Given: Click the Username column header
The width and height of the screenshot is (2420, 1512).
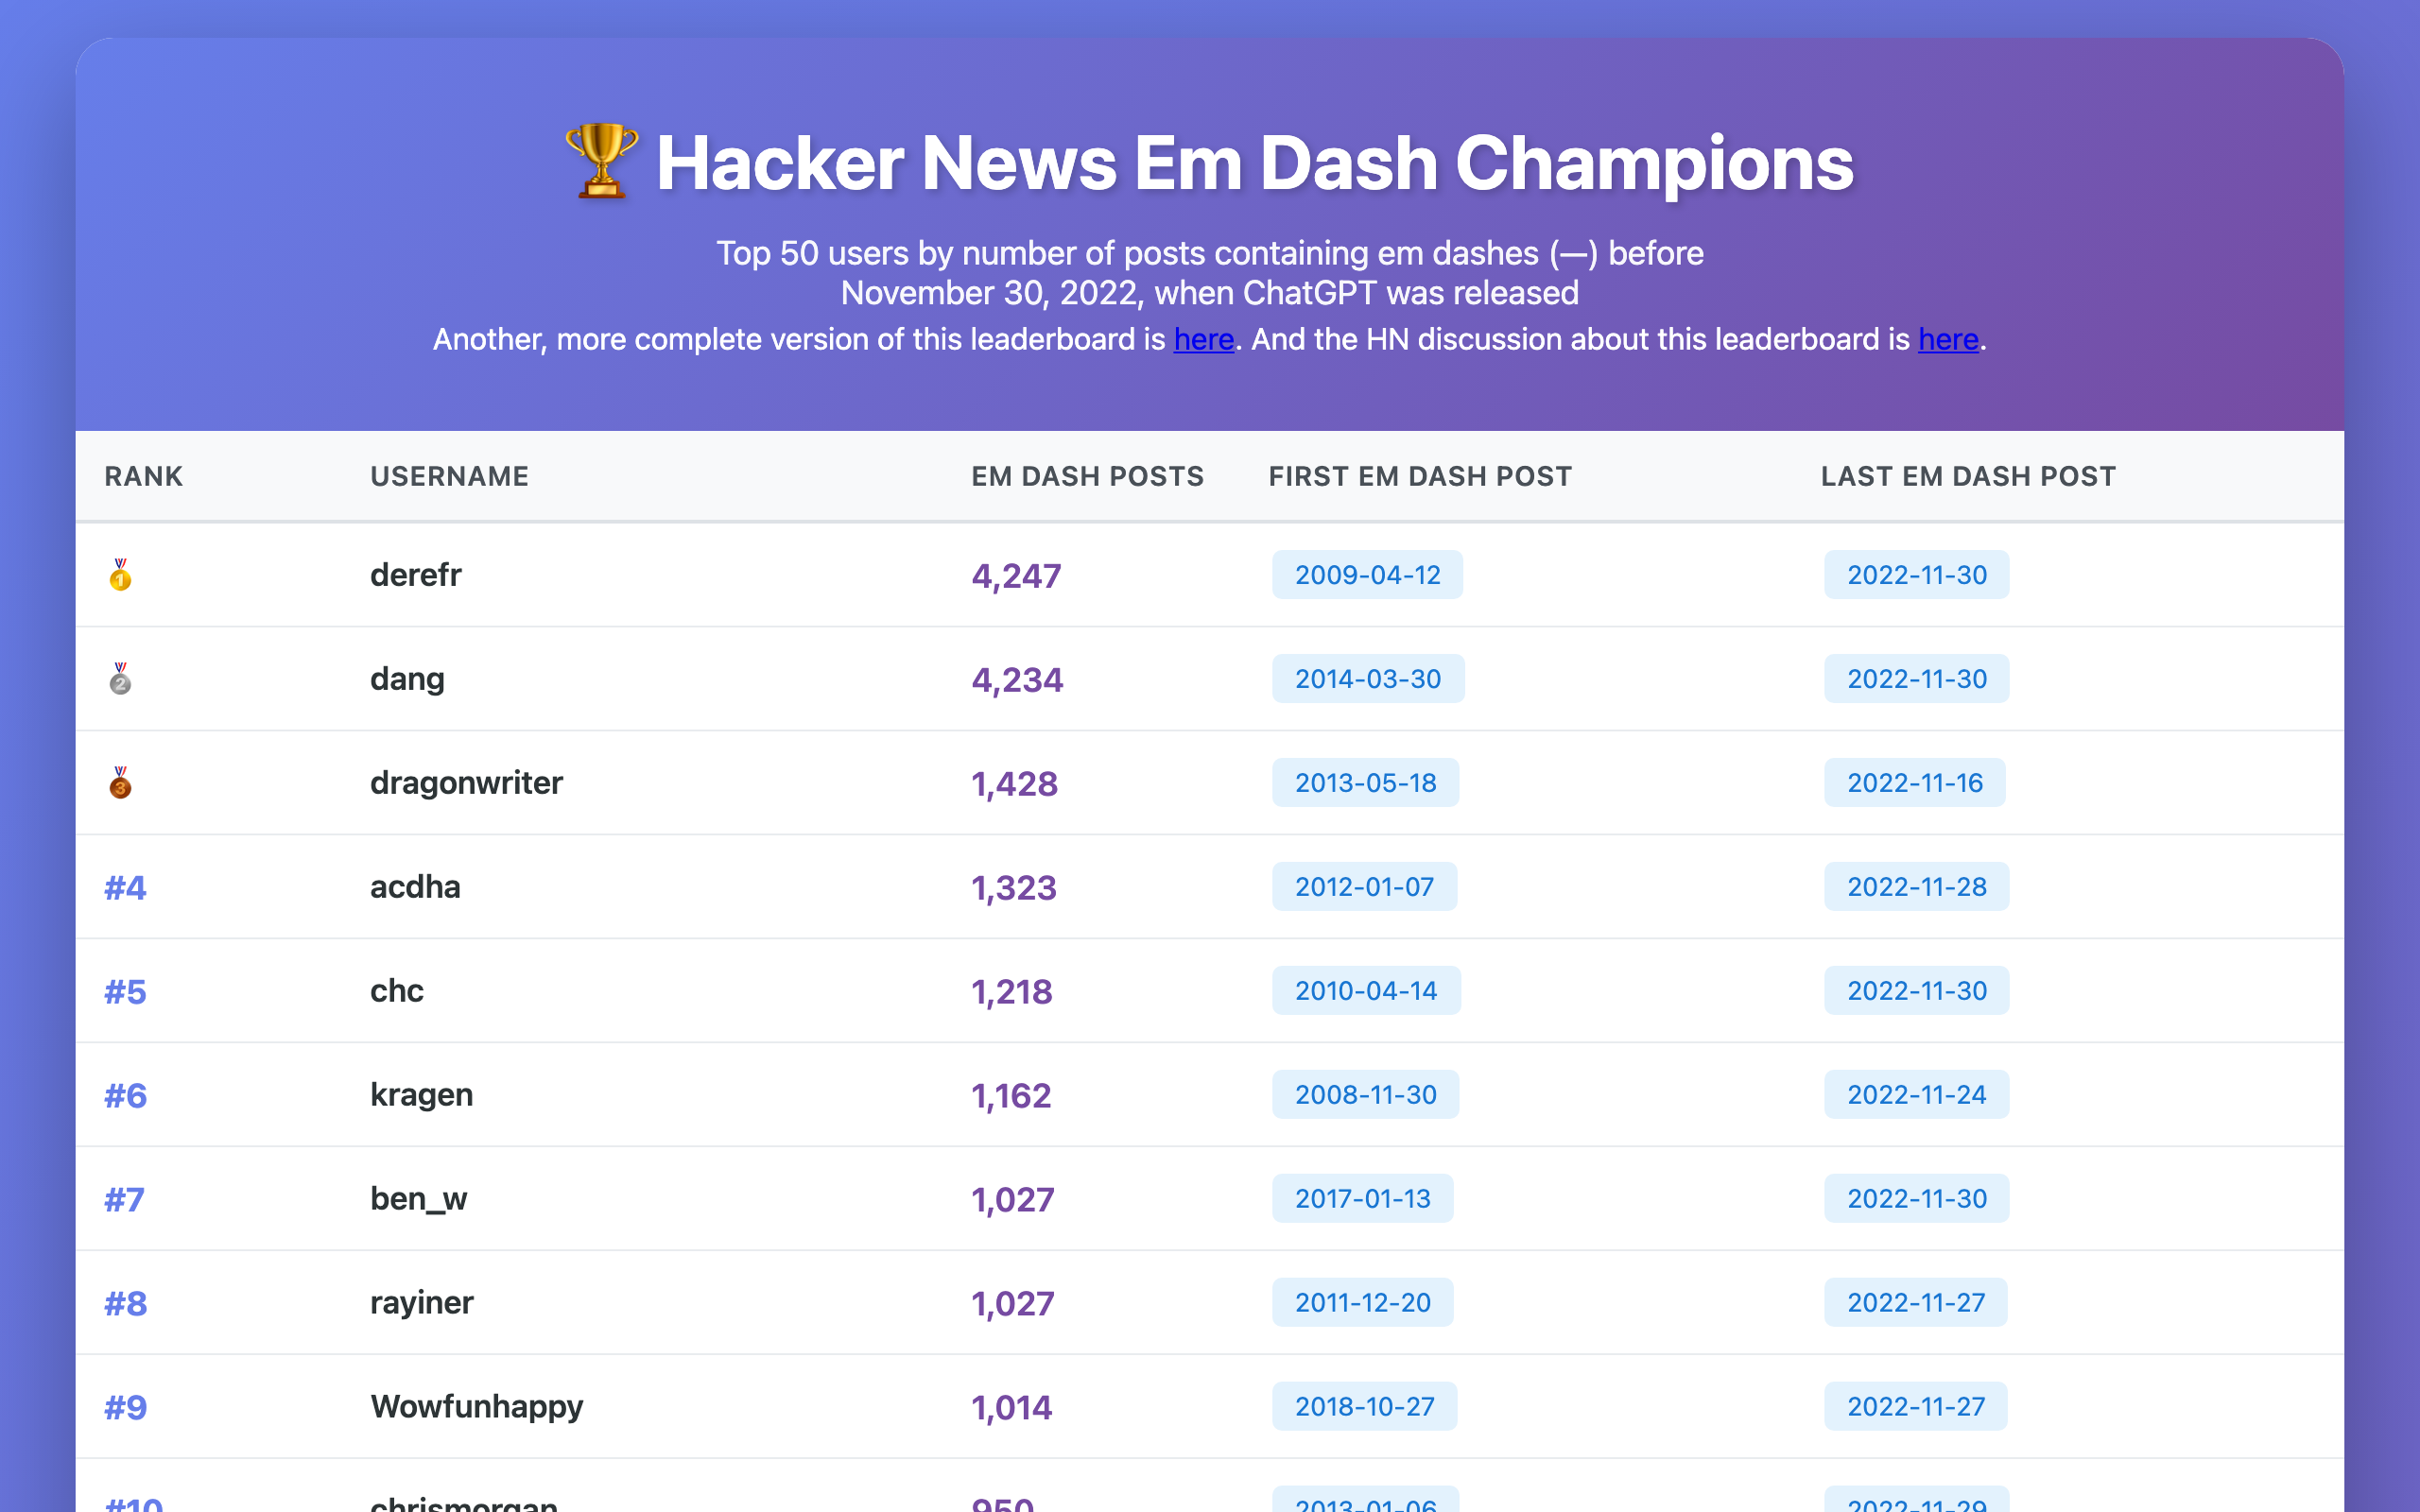Looking at the screenshot, I should tap(449, 476).
